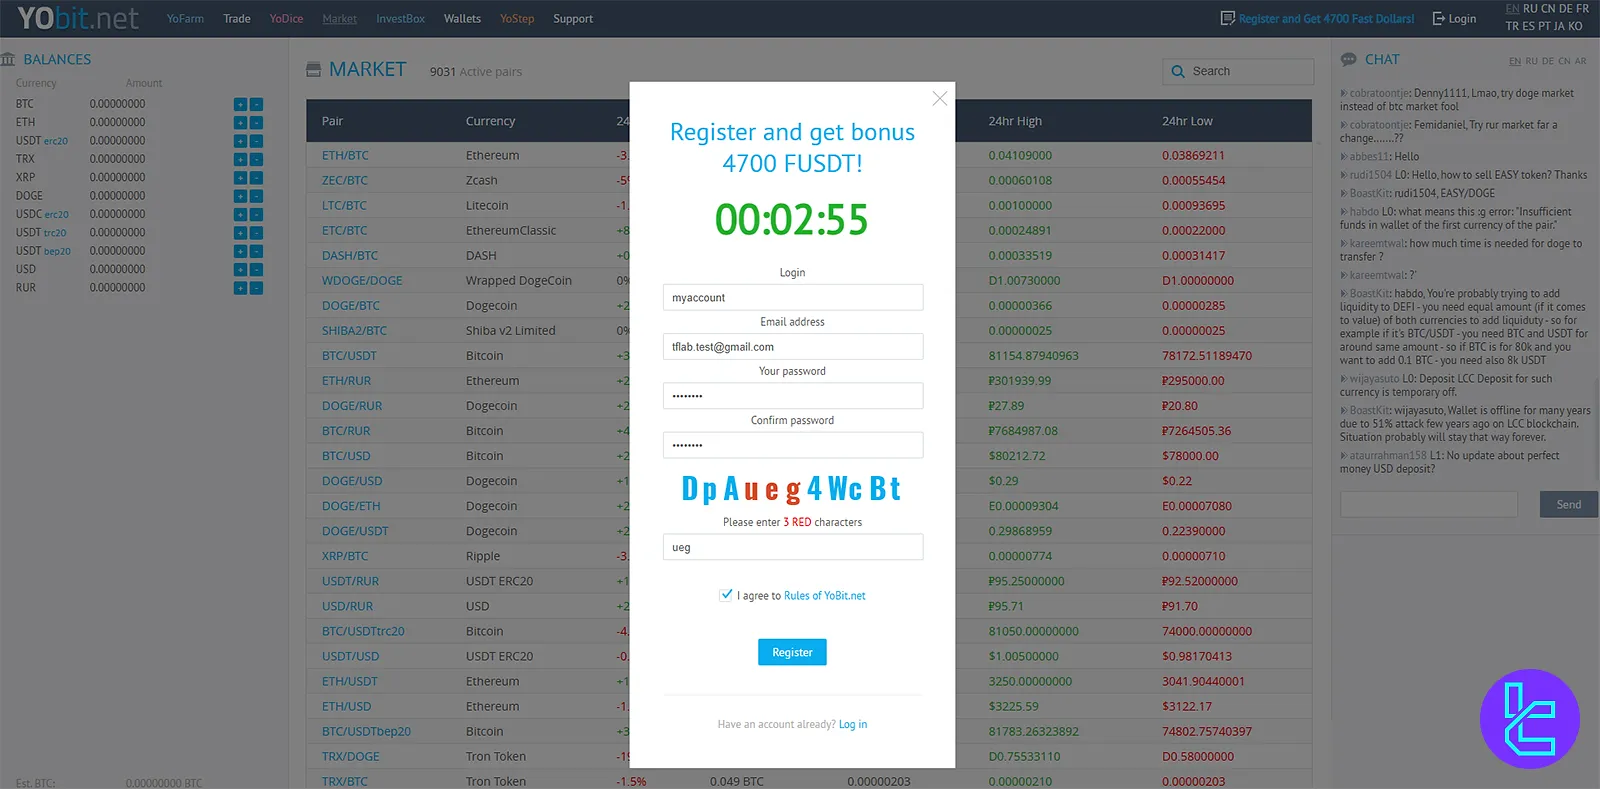Screen dimensions: 1600x789
Task: Open the BTC/USDT pair
Action: (349, 355)
